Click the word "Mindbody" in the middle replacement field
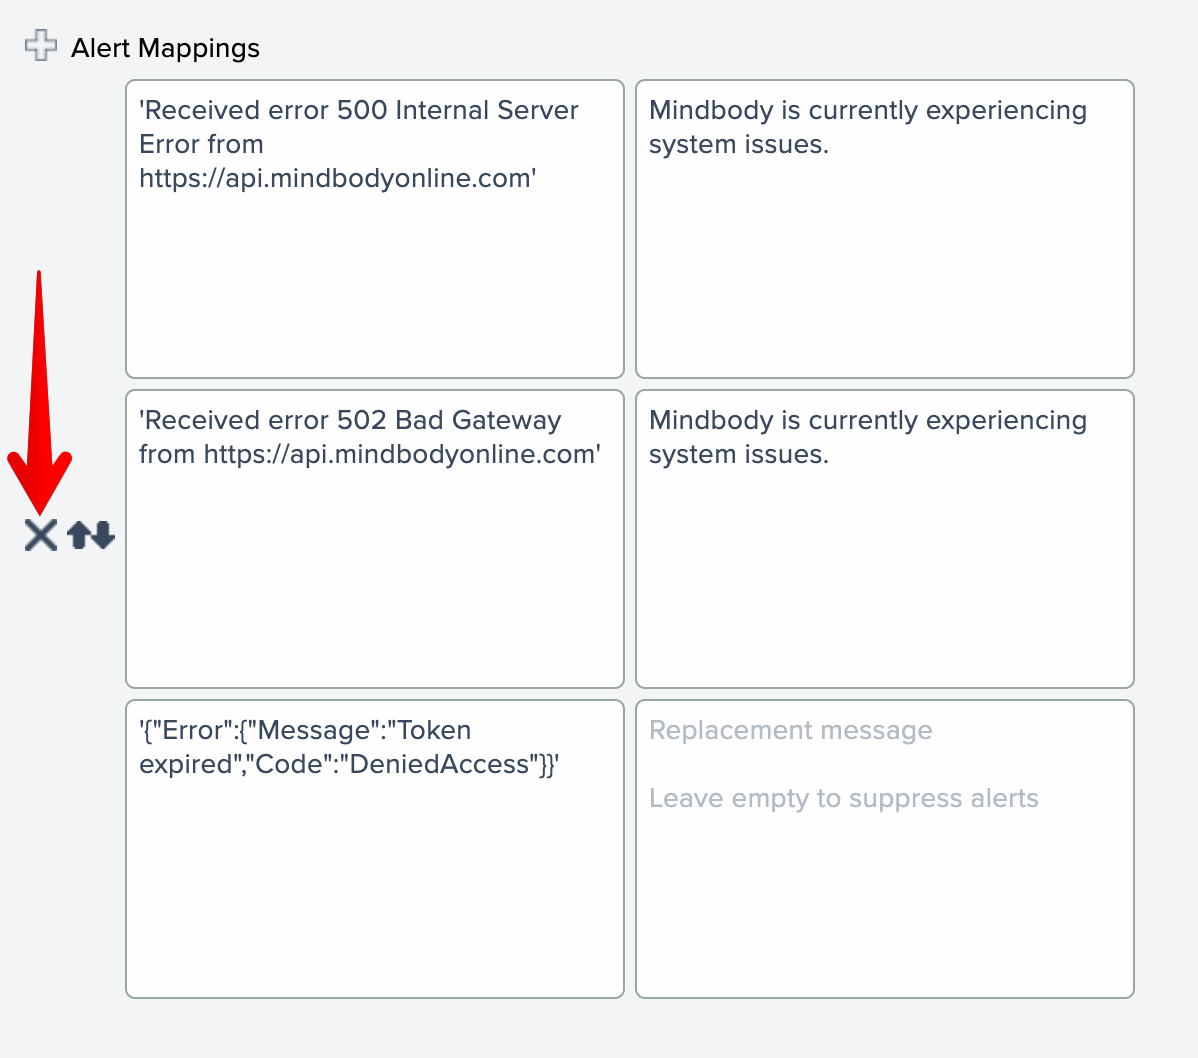Image resolution: width=1198 pixels, height=1058 pixels. click(x=711, y=420)
